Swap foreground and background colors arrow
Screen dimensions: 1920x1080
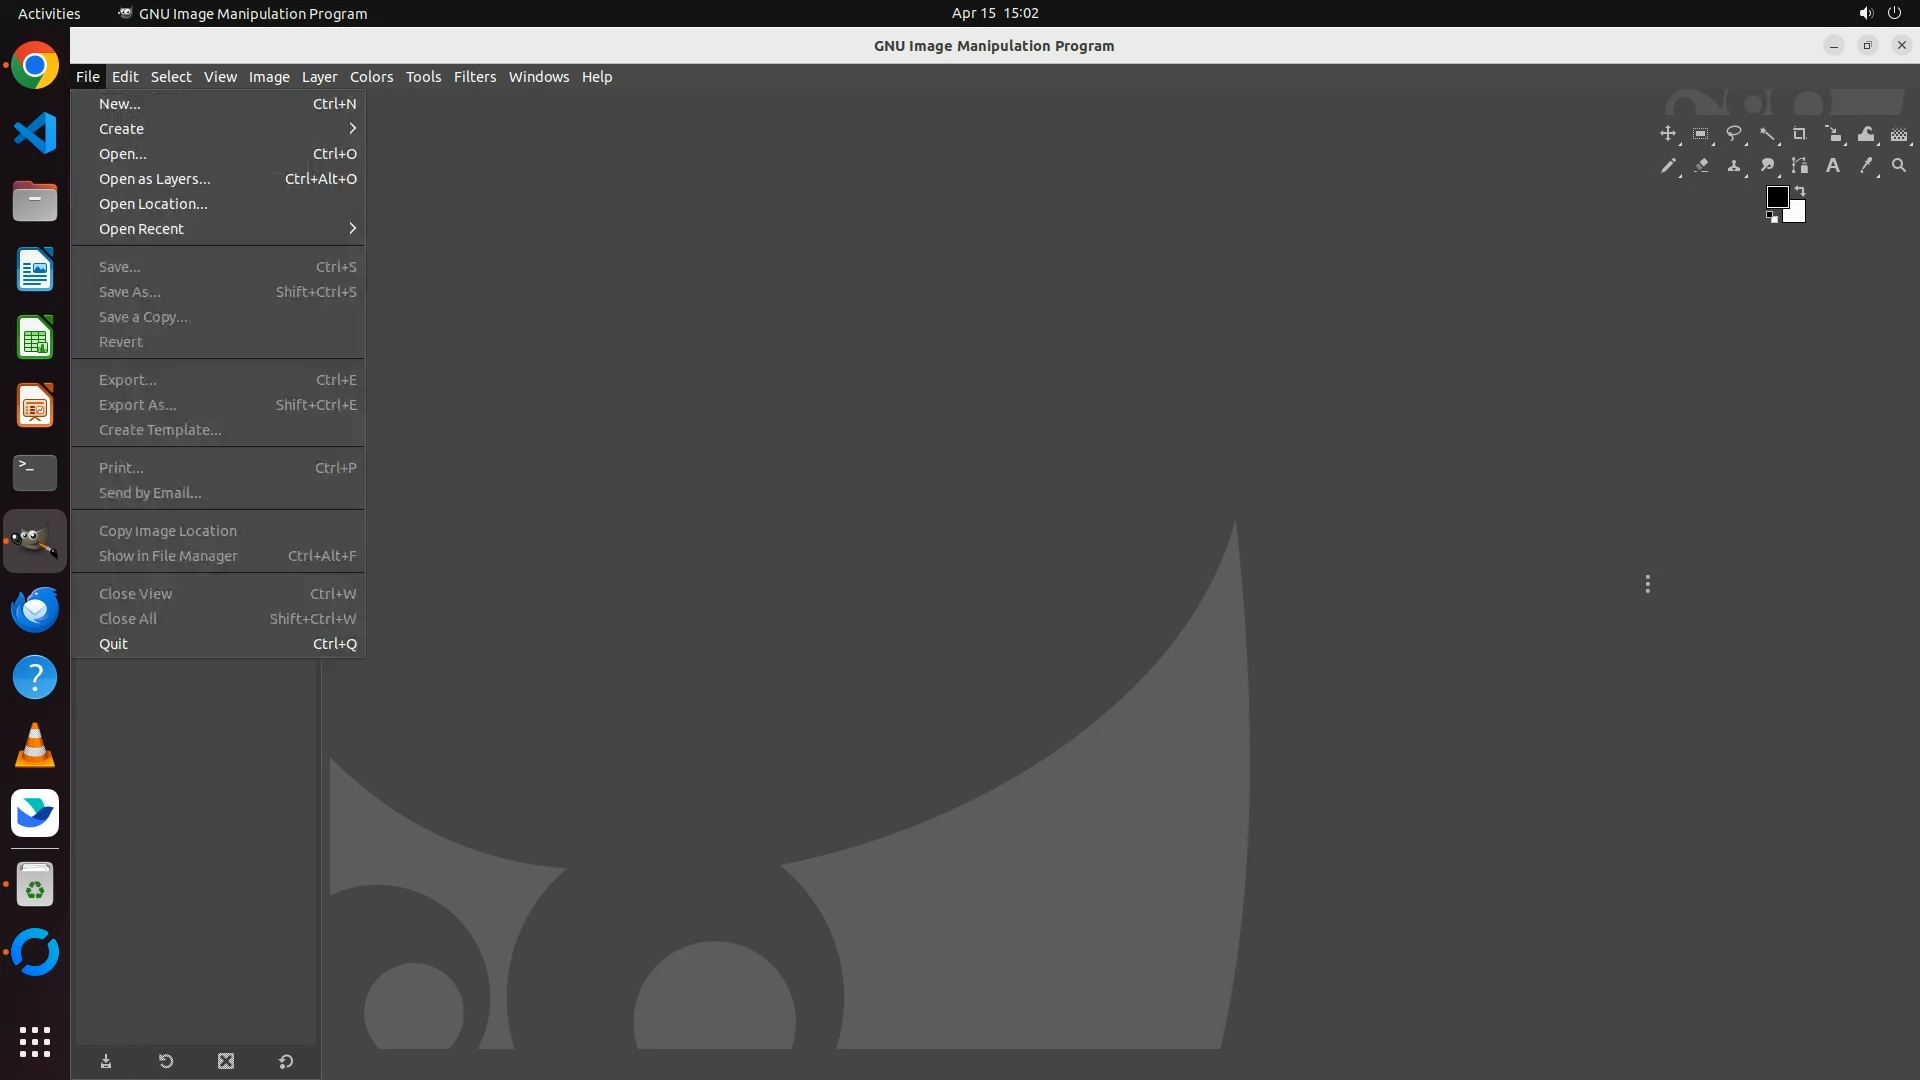coord(1800,190)
